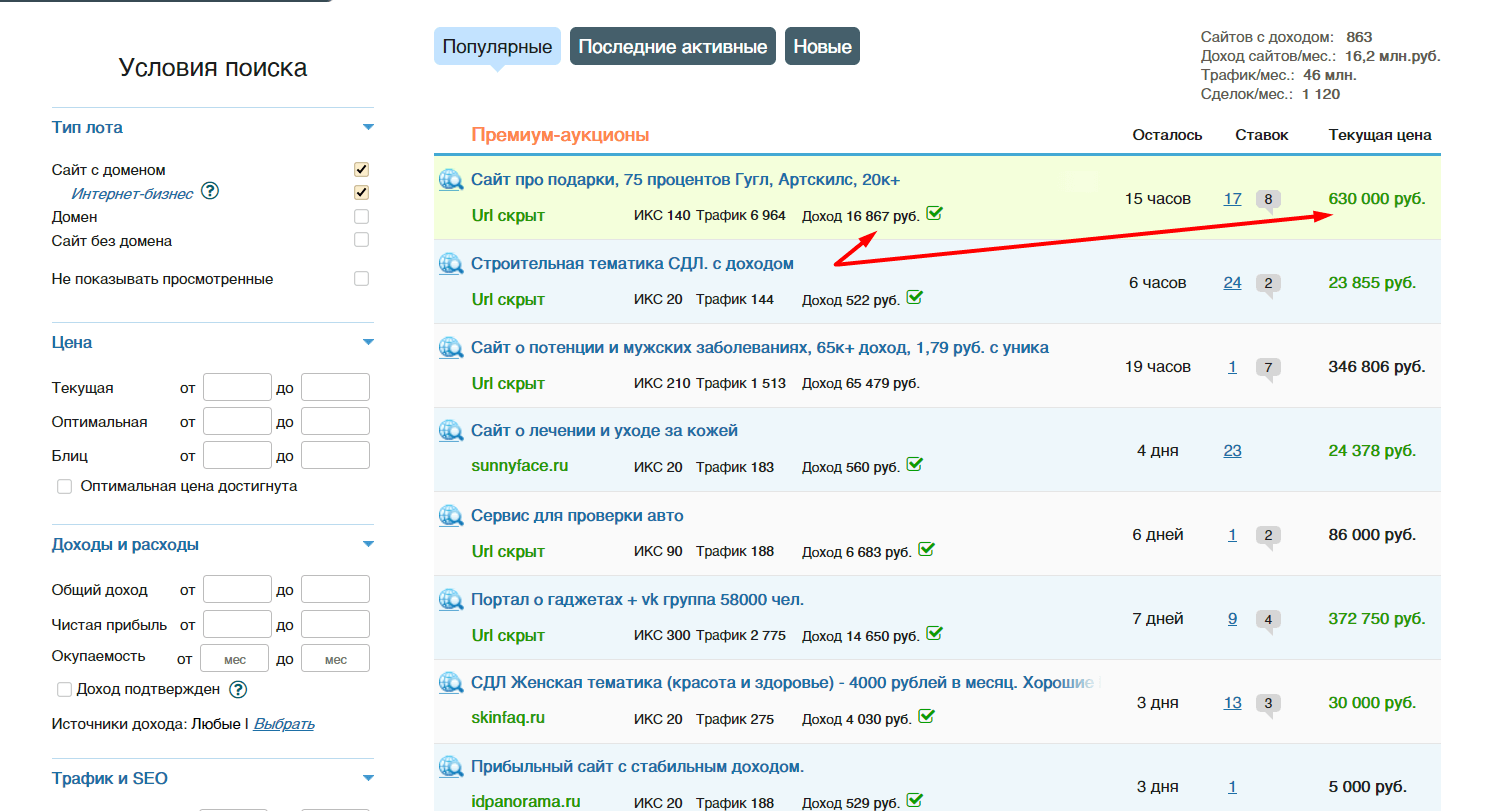The height and width of the screenshot is (811, 1505).
Task: View 13 bids on skinfaq.ru lot
Action: (1232, 703)
